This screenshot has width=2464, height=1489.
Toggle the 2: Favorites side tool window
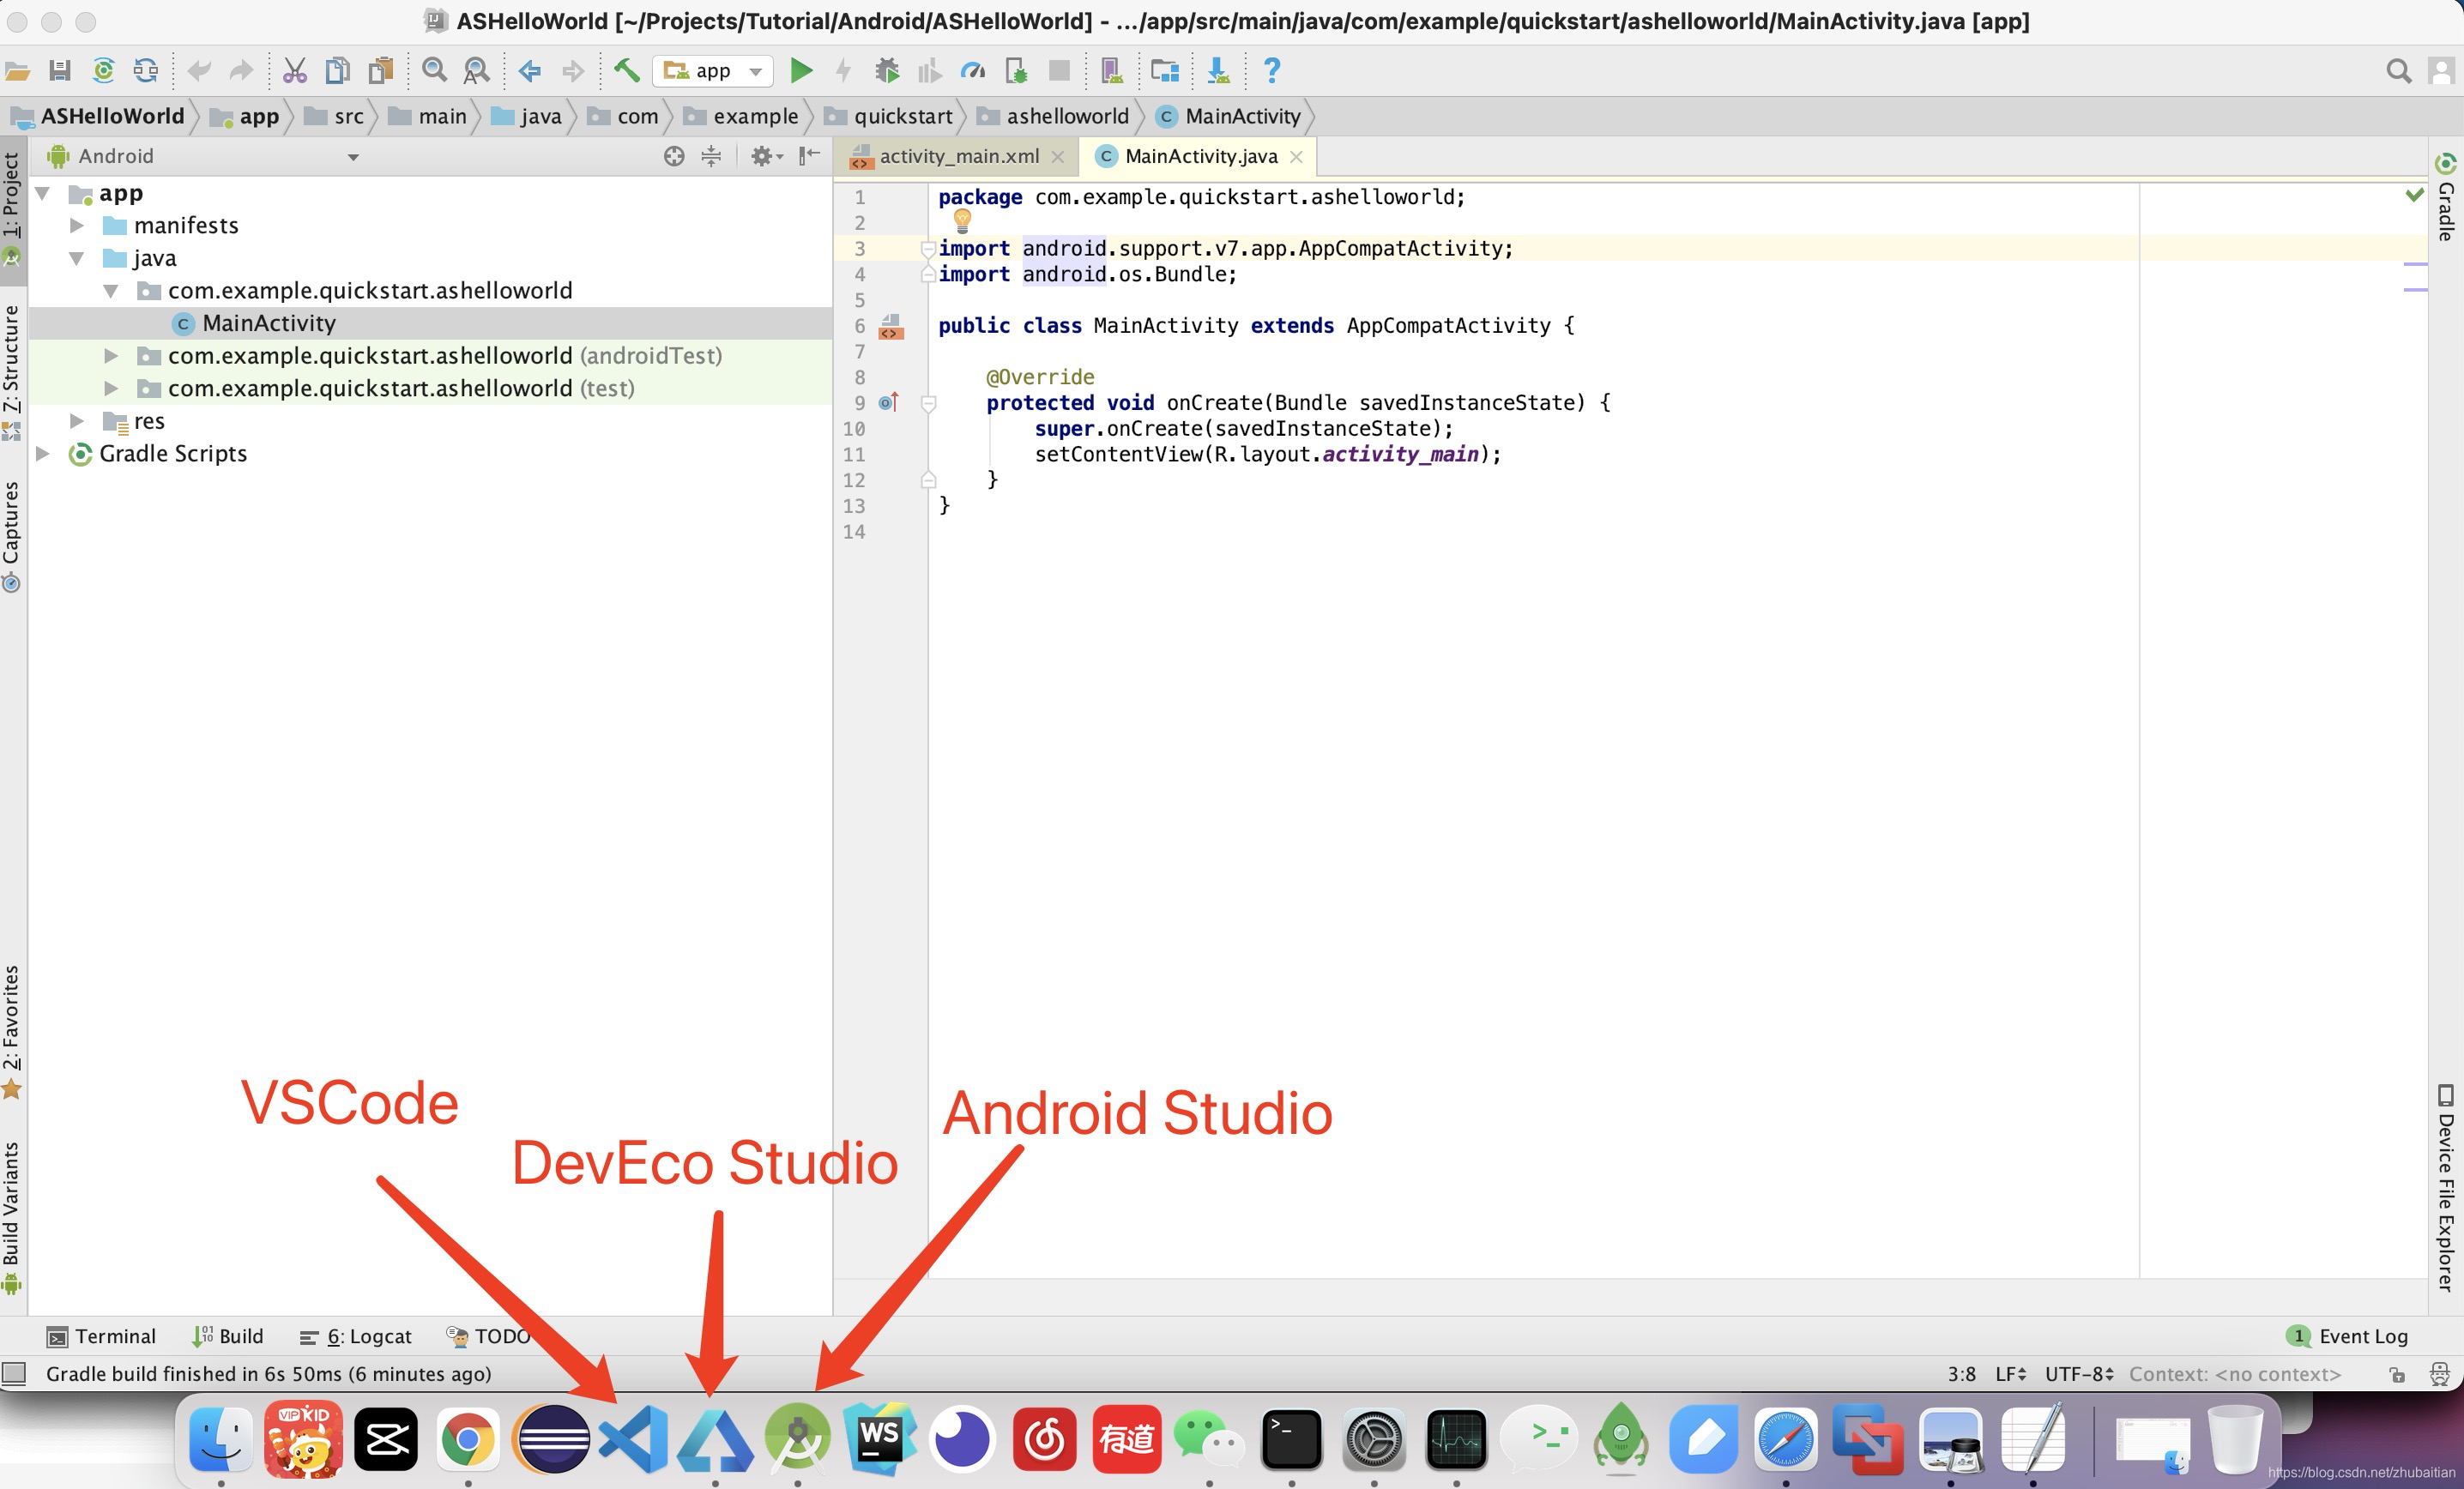click(12, 1031)
